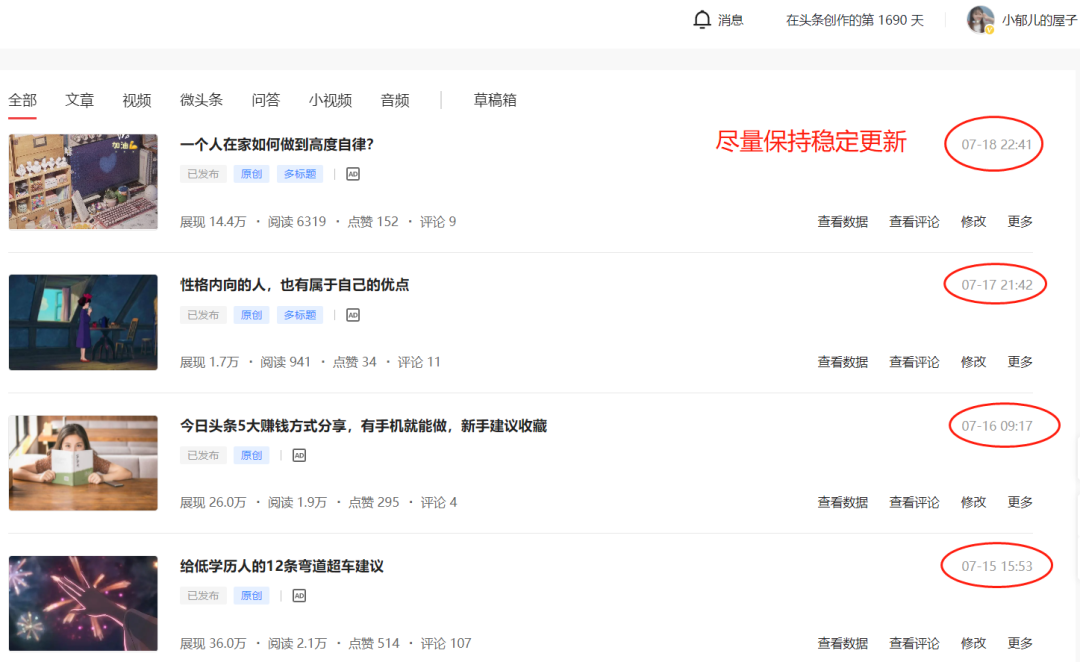This screenshot has width=1080, height=662.
Task: Click 已发布 status on the 07-15 article
Action: 203,596
